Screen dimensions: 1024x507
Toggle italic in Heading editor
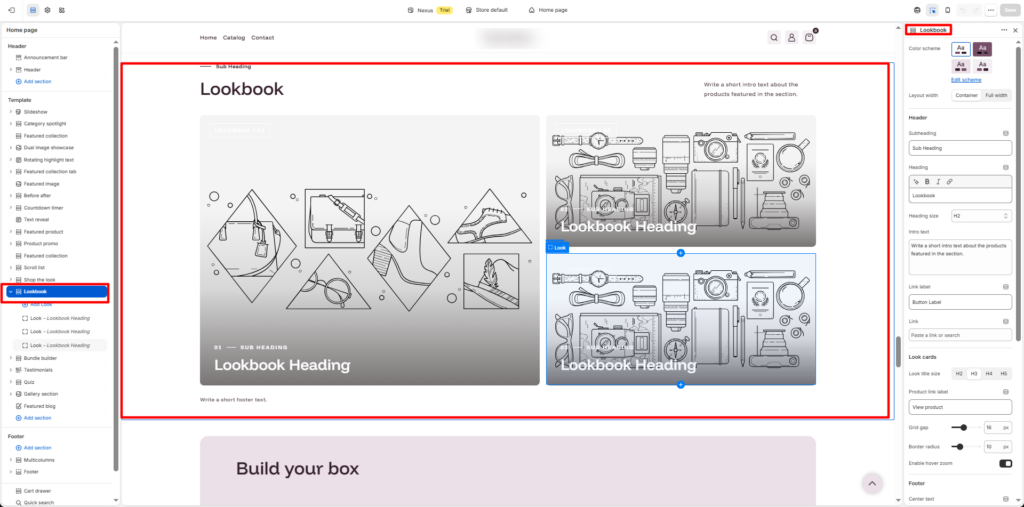click(x=938, y=182)
